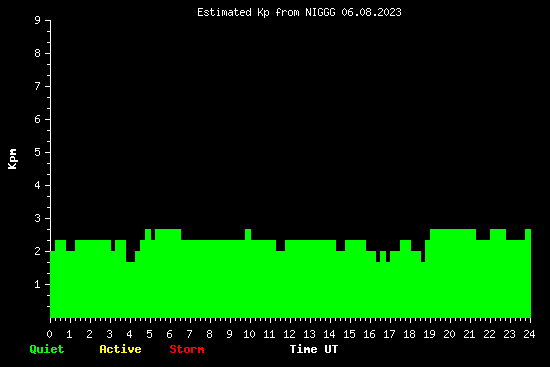Click hour 10 on the time axis
The image size is (550, 367).
(x=249, y=334)
